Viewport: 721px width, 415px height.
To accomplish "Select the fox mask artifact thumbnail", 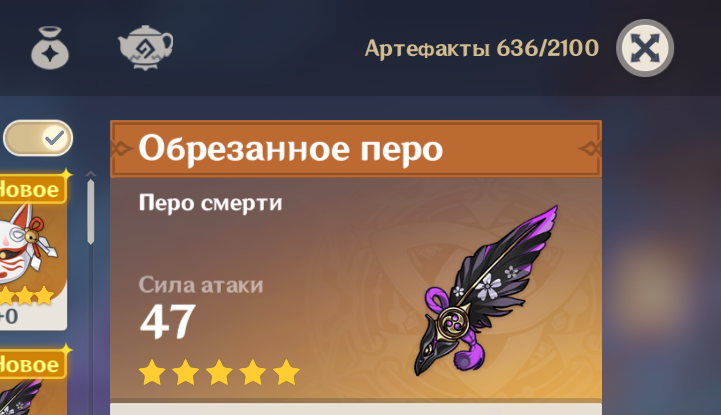I will pyautogui.click(x=29, y=250).
